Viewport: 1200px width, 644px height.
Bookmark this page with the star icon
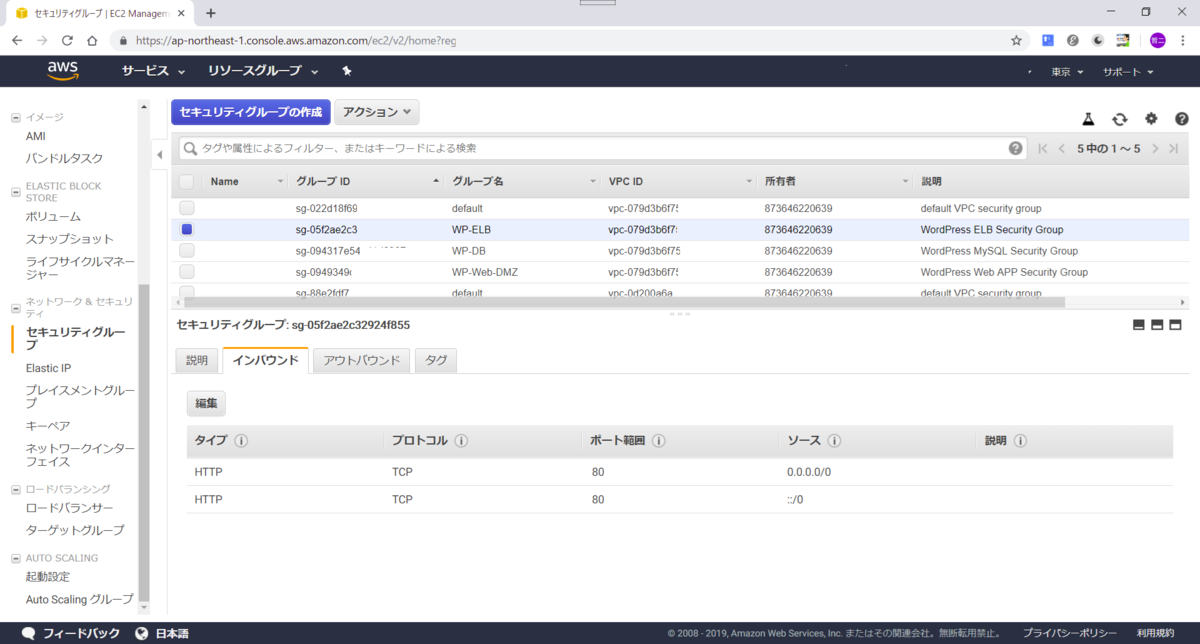coord(1016,41)
